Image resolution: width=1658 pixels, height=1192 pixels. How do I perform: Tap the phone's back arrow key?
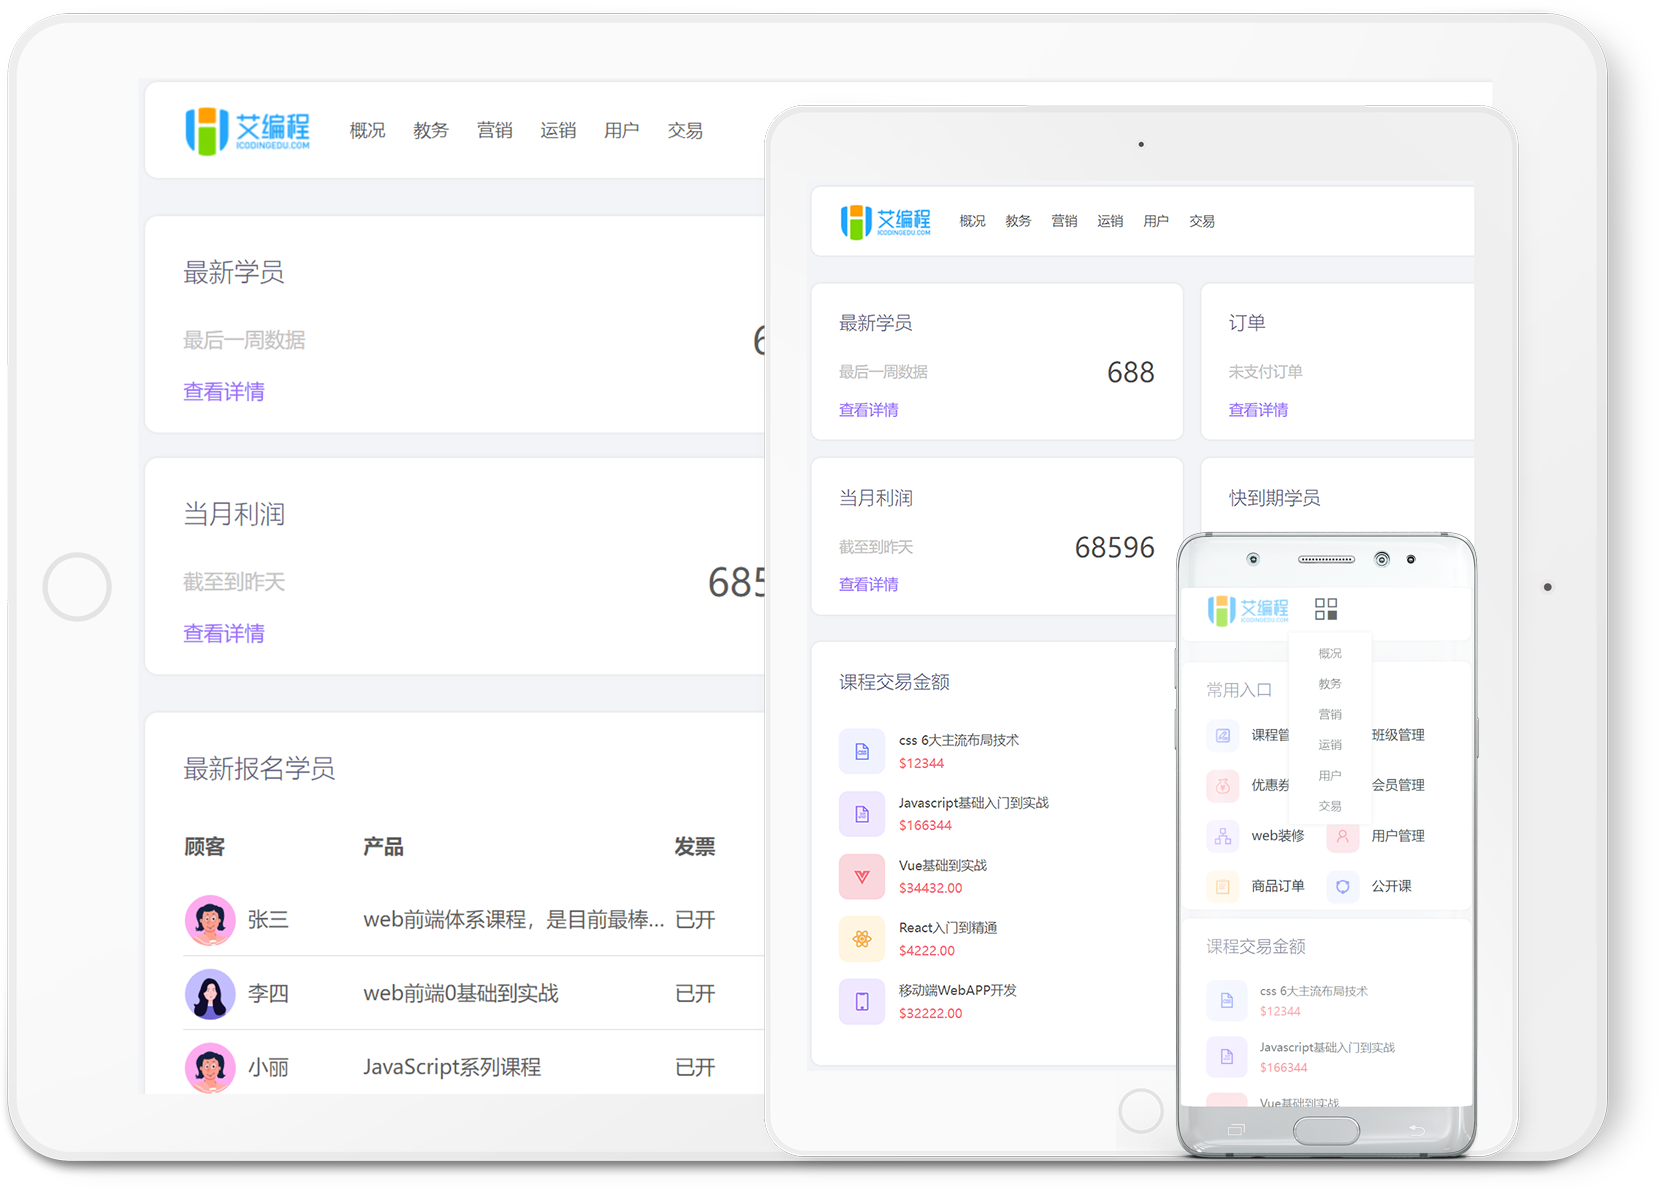[1416, 1130]
